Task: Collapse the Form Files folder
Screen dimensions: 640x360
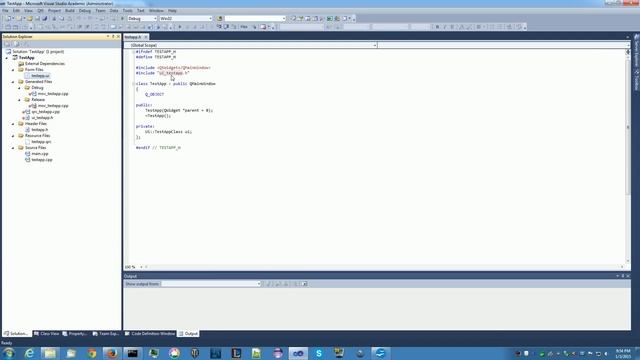Action: click(x=13, y=70)
